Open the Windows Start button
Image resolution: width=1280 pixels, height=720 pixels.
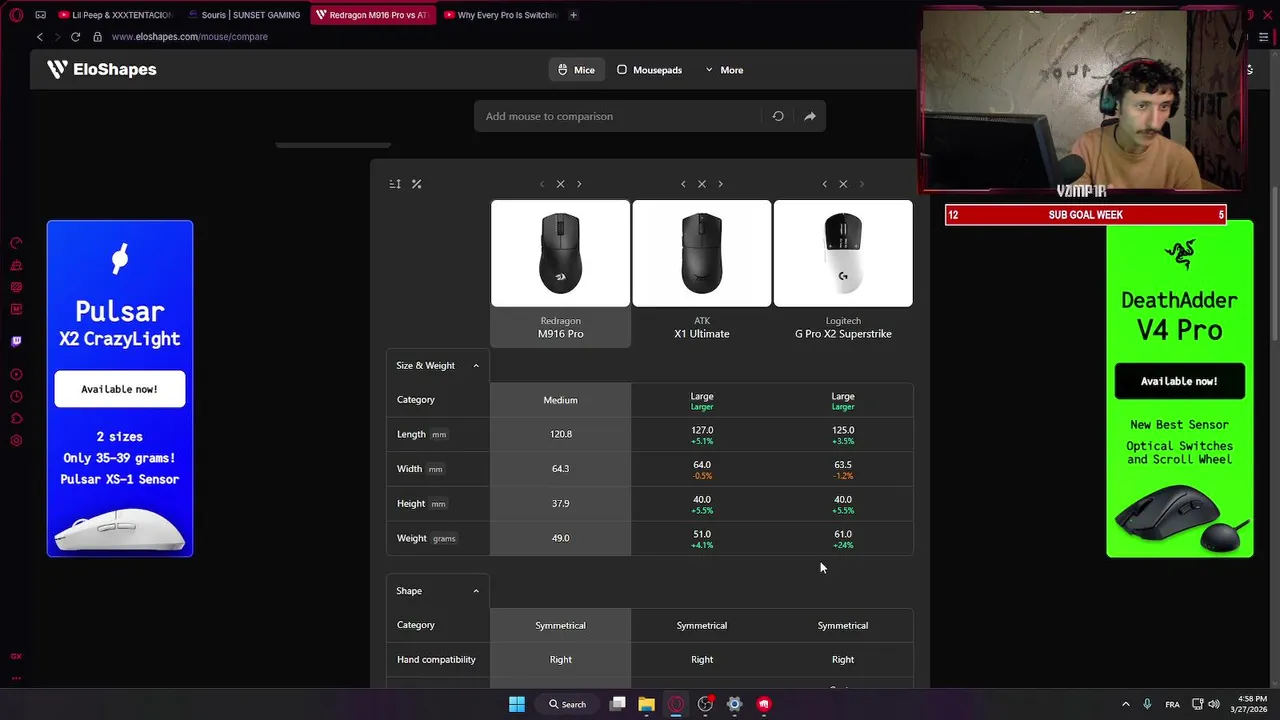[x=517, y=704]
